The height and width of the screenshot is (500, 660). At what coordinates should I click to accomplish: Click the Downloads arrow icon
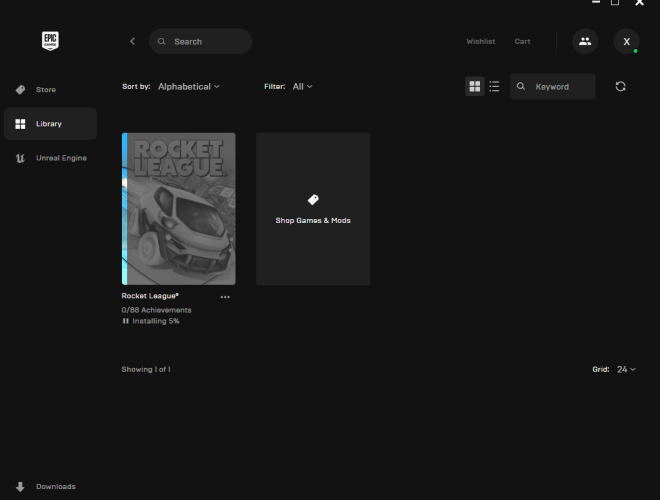20,487
